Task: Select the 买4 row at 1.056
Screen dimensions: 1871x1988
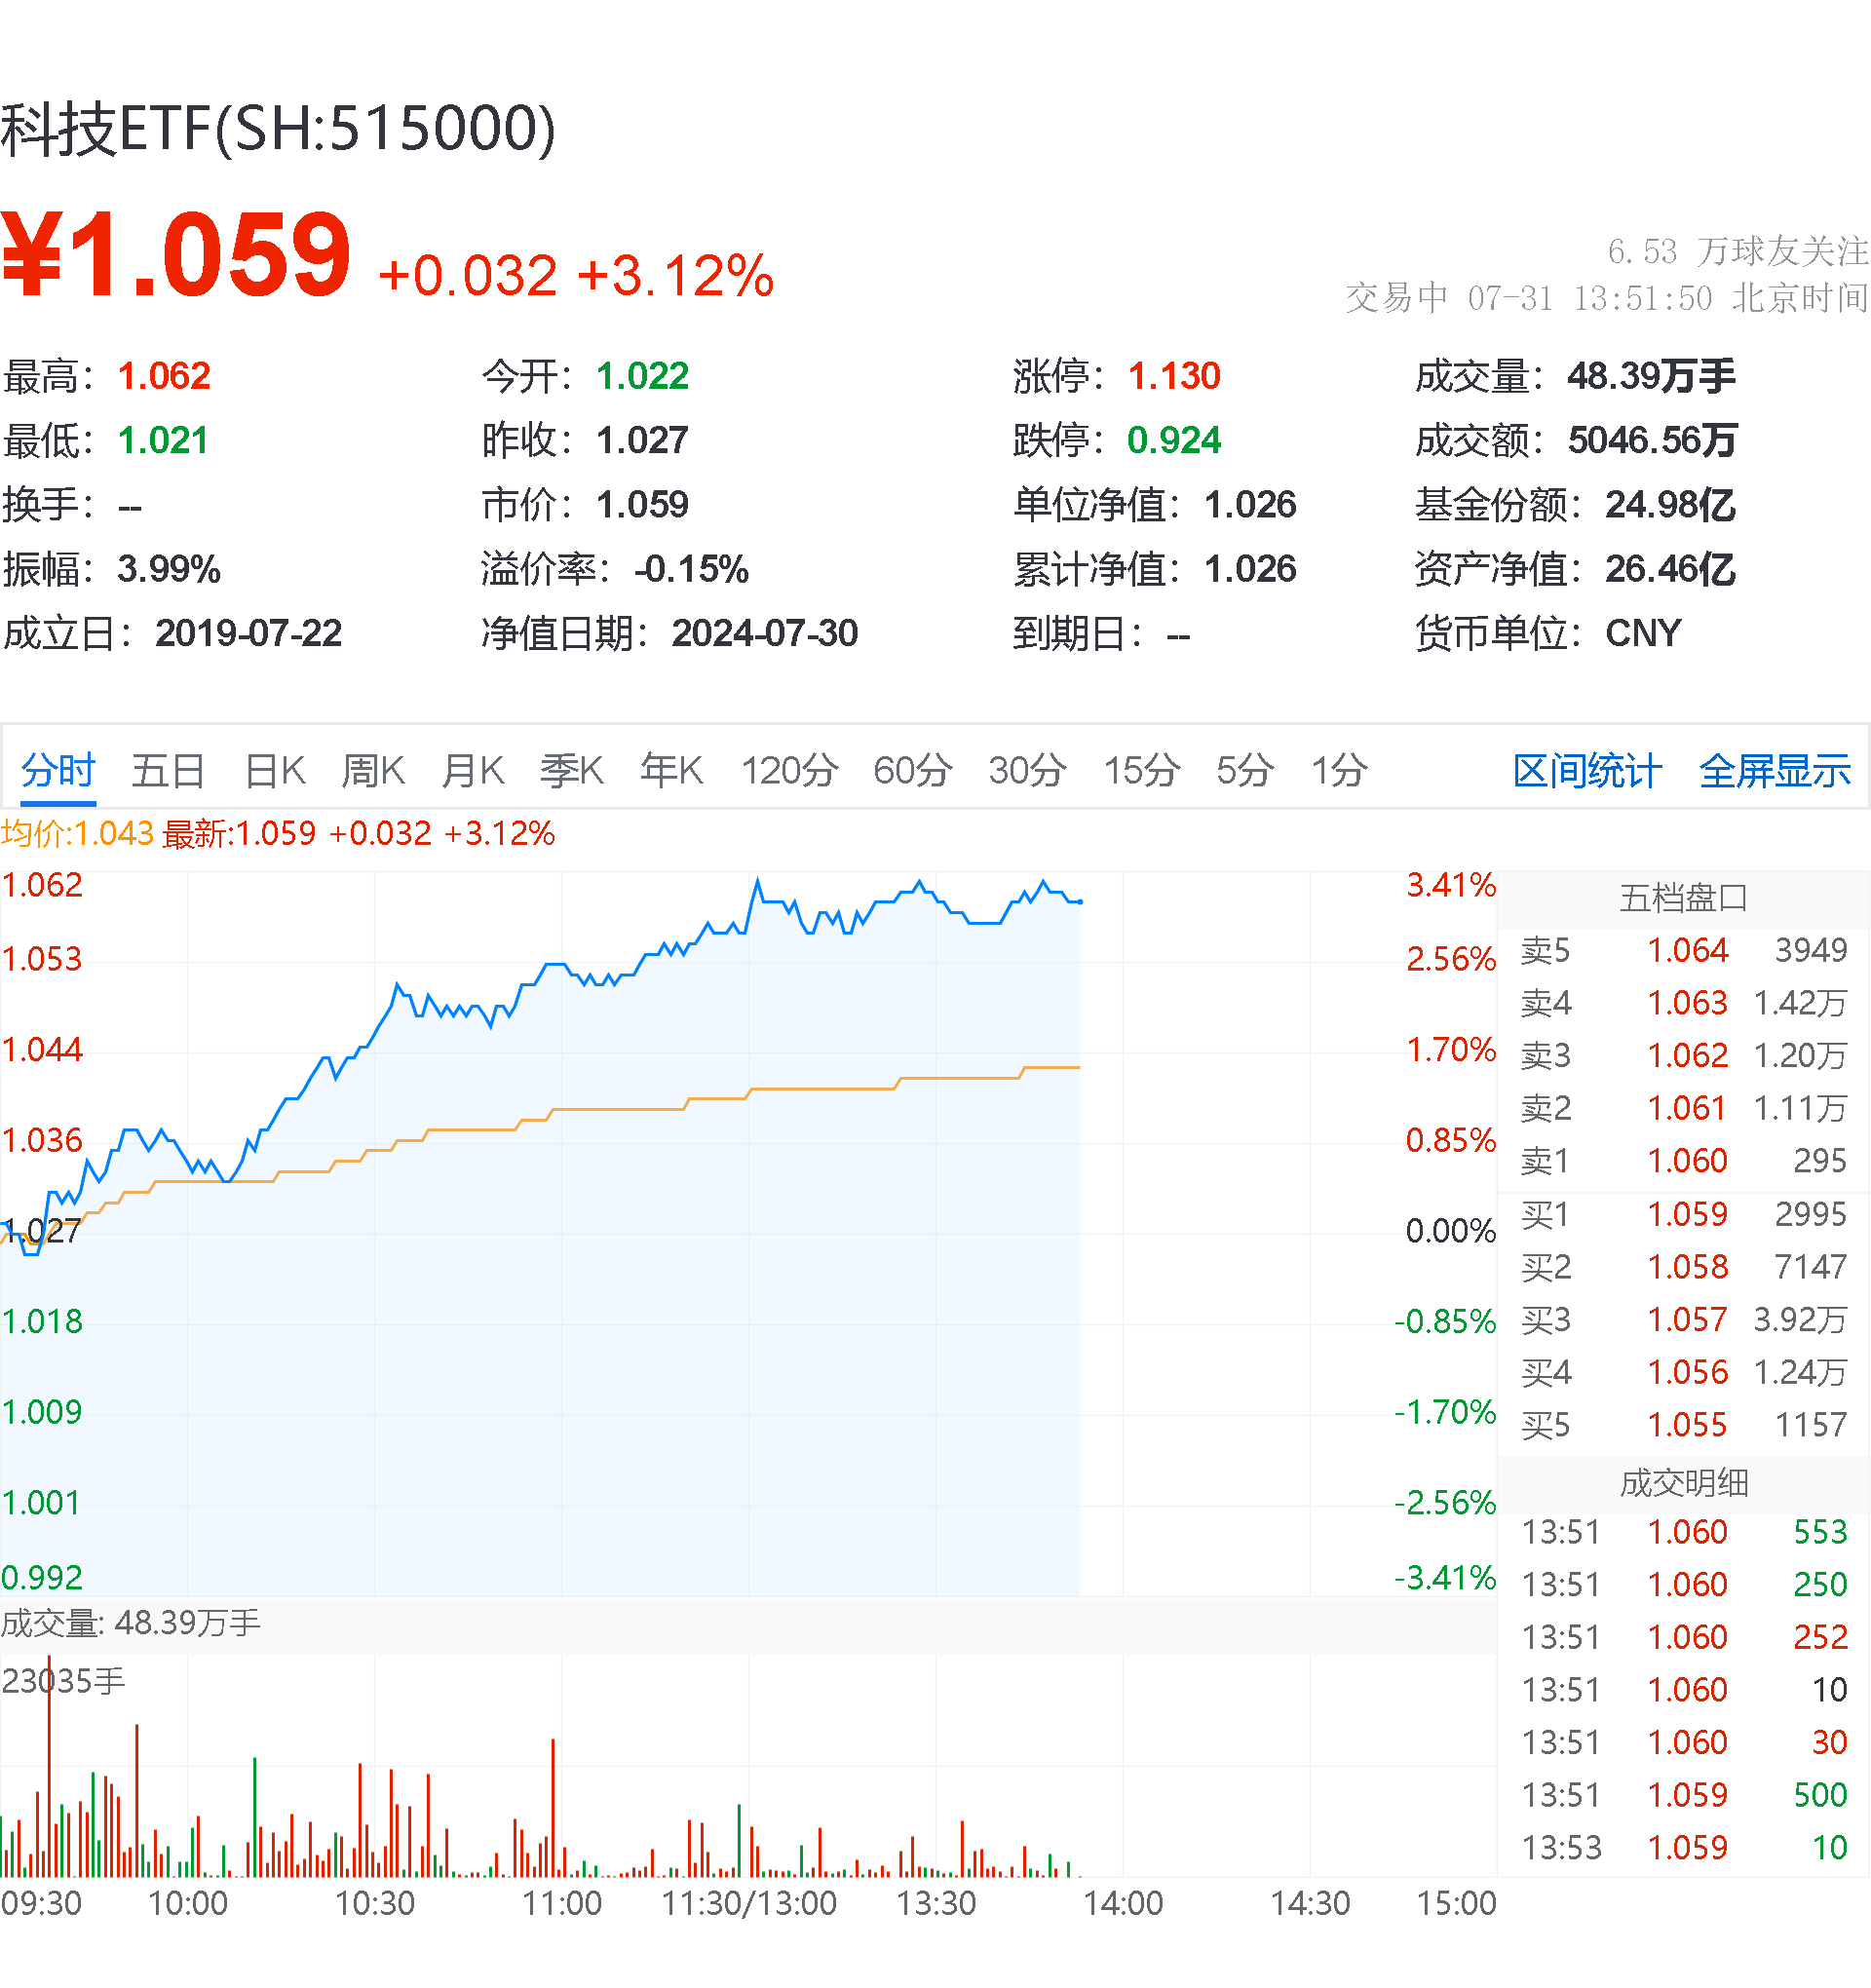Action: click(1683, 1373)
